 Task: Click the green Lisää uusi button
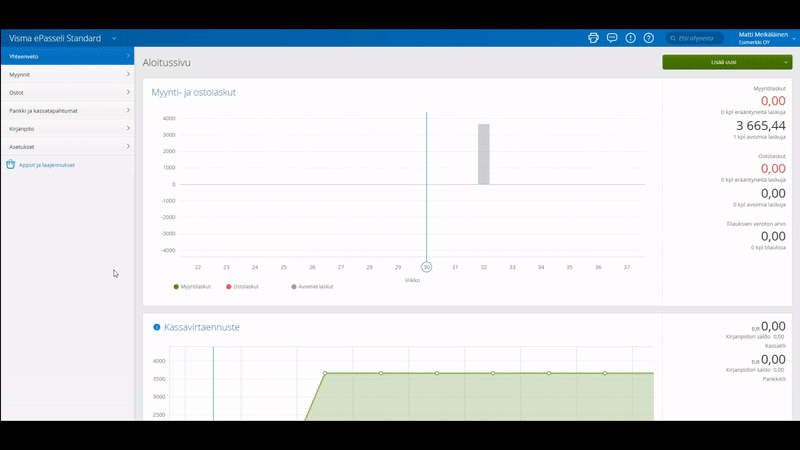point(727,62)
